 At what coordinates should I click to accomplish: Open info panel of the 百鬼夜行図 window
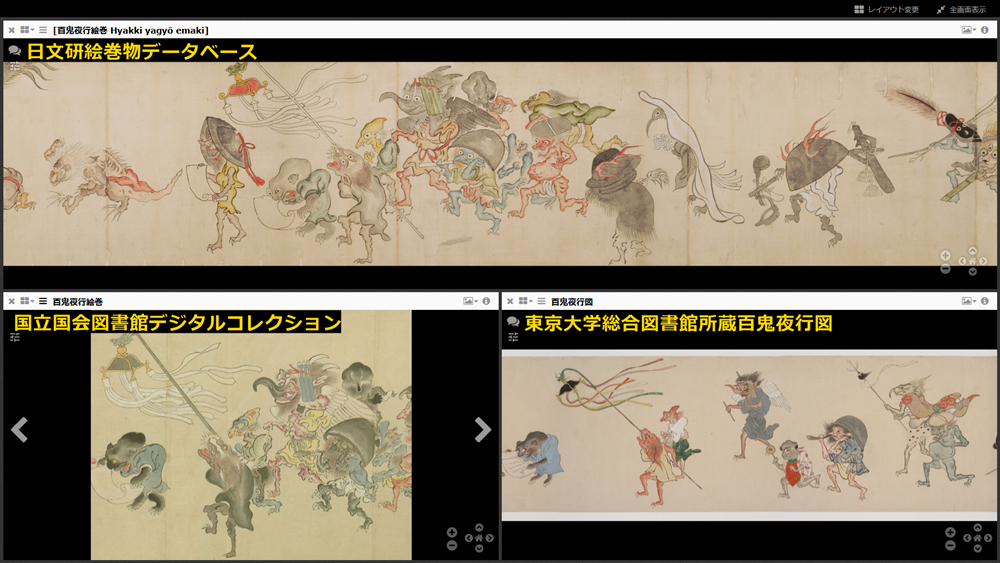pyautogui.click(x=985, y=301)
